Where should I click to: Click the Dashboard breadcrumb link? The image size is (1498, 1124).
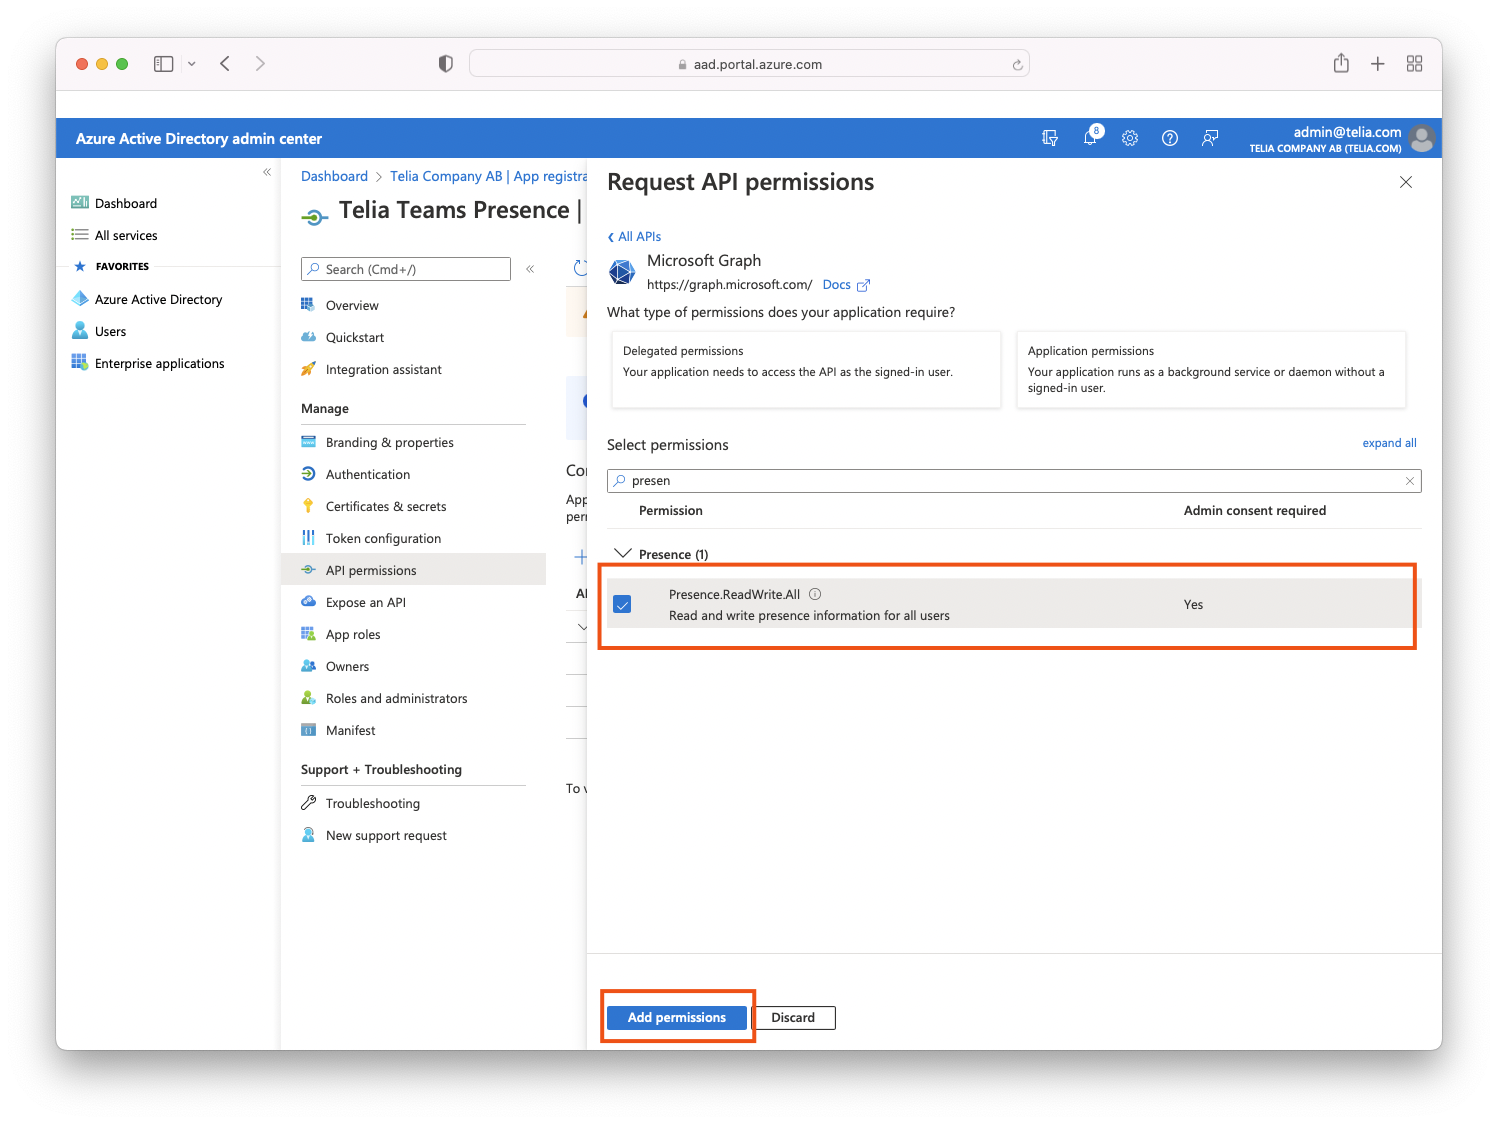coord(334,176)
